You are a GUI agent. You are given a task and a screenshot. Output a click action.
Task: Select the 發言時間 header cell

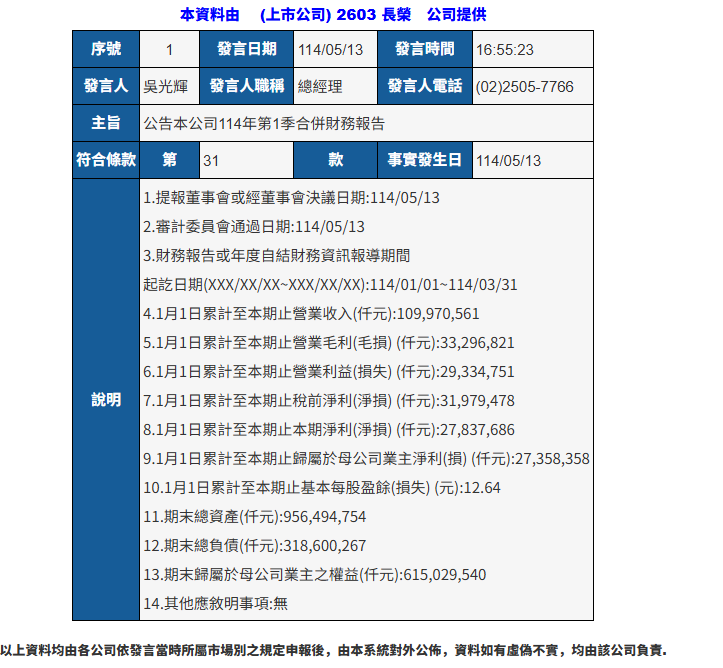(425, 49)
